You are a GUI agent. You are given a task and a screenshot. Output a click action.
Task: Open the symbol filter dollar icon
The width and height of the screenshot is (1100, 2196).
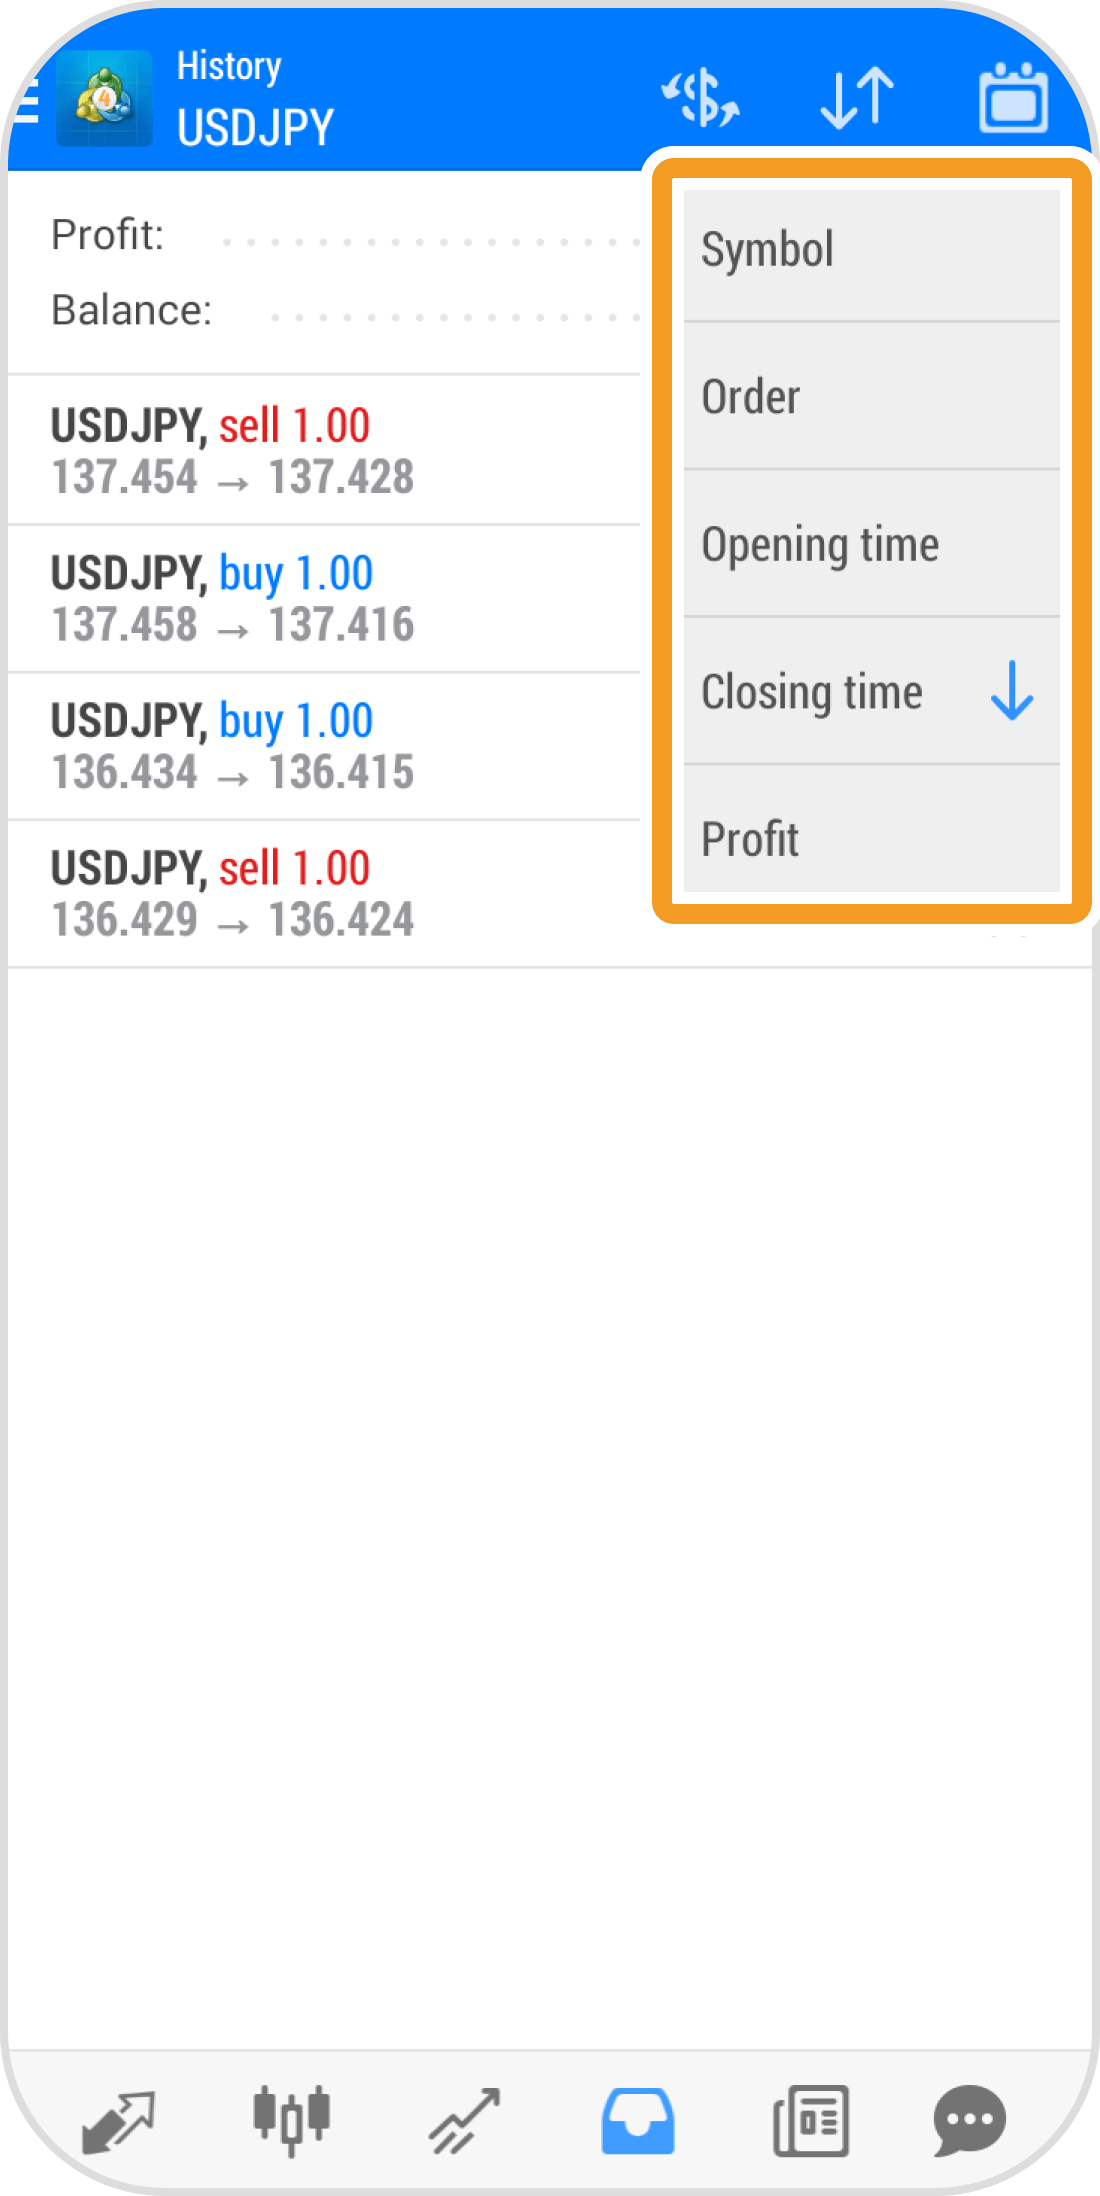(x=701, y=98)
